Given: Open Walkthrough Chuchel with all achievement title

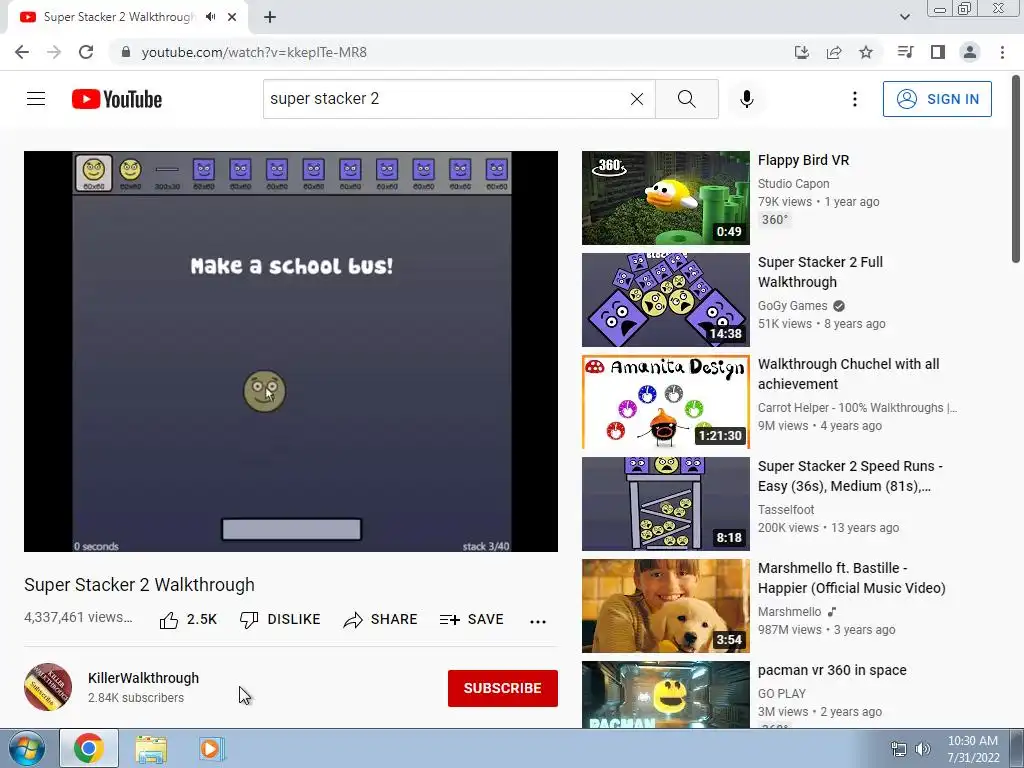Looking at the screenshot, I should click(848, 374).
